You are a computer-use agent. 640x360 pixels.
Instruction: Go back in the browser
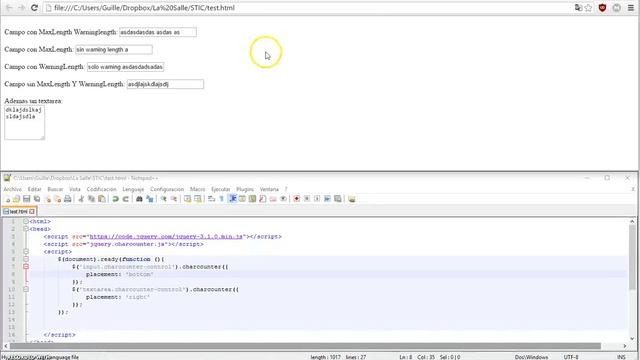[x=9, y=8]
